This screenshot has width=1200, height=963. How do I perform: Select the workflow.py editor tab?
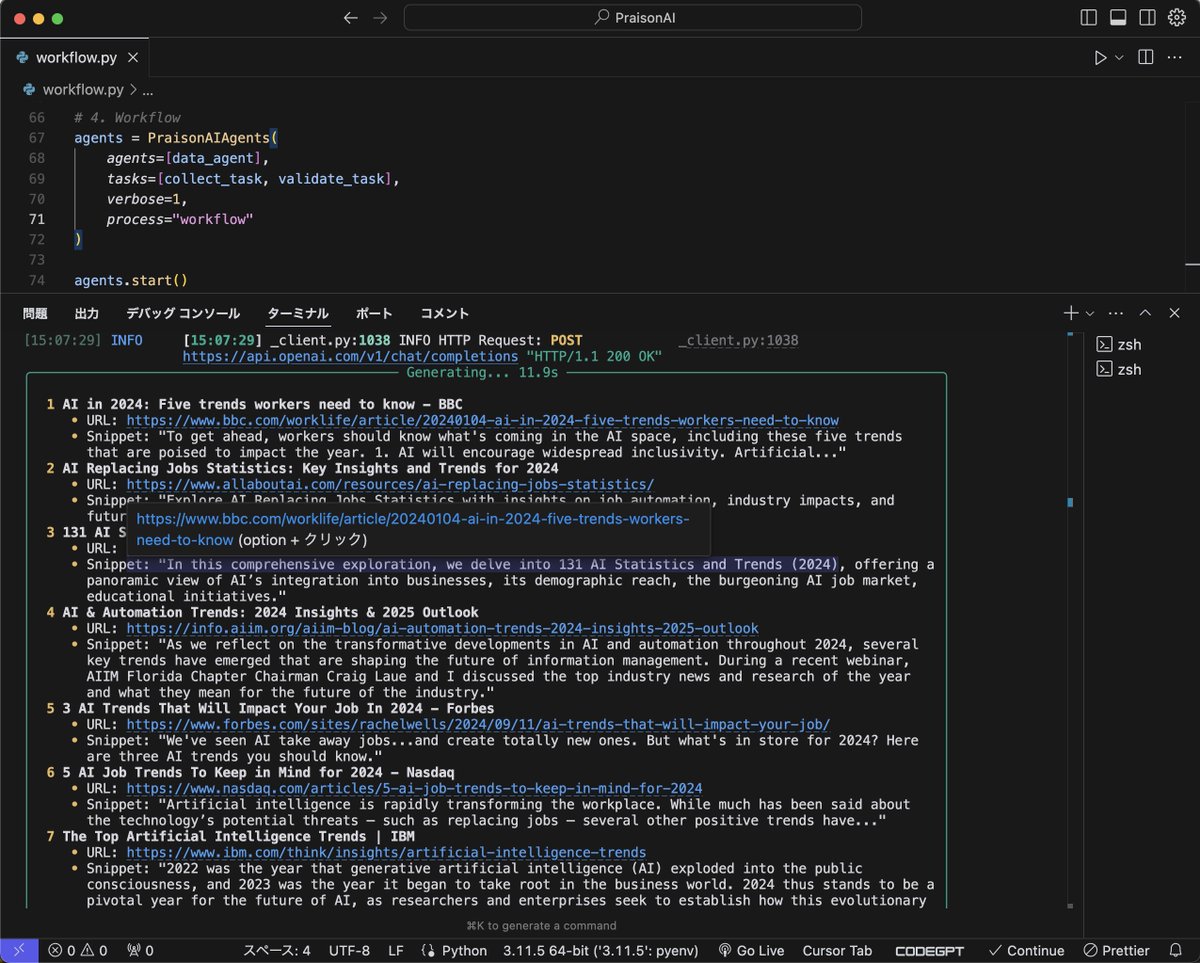click(x=76, y=58)
